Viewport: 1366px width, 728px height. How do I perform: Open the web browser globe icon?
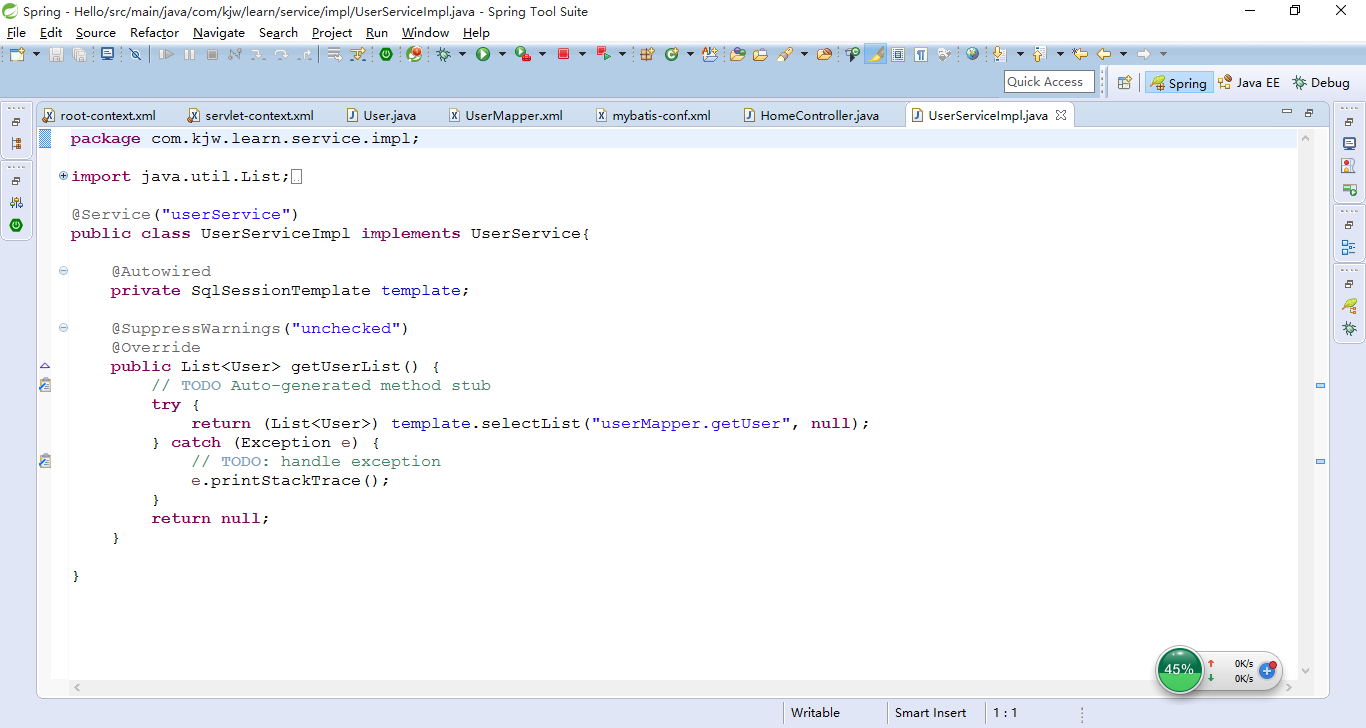pos(972,54)
